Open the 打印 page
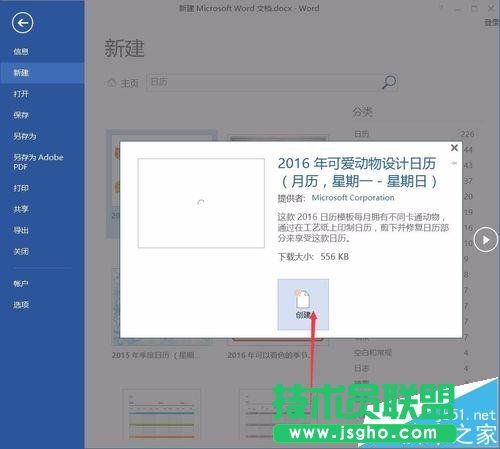500x449 pixels. pyautogui.click(x=21, y=188)
